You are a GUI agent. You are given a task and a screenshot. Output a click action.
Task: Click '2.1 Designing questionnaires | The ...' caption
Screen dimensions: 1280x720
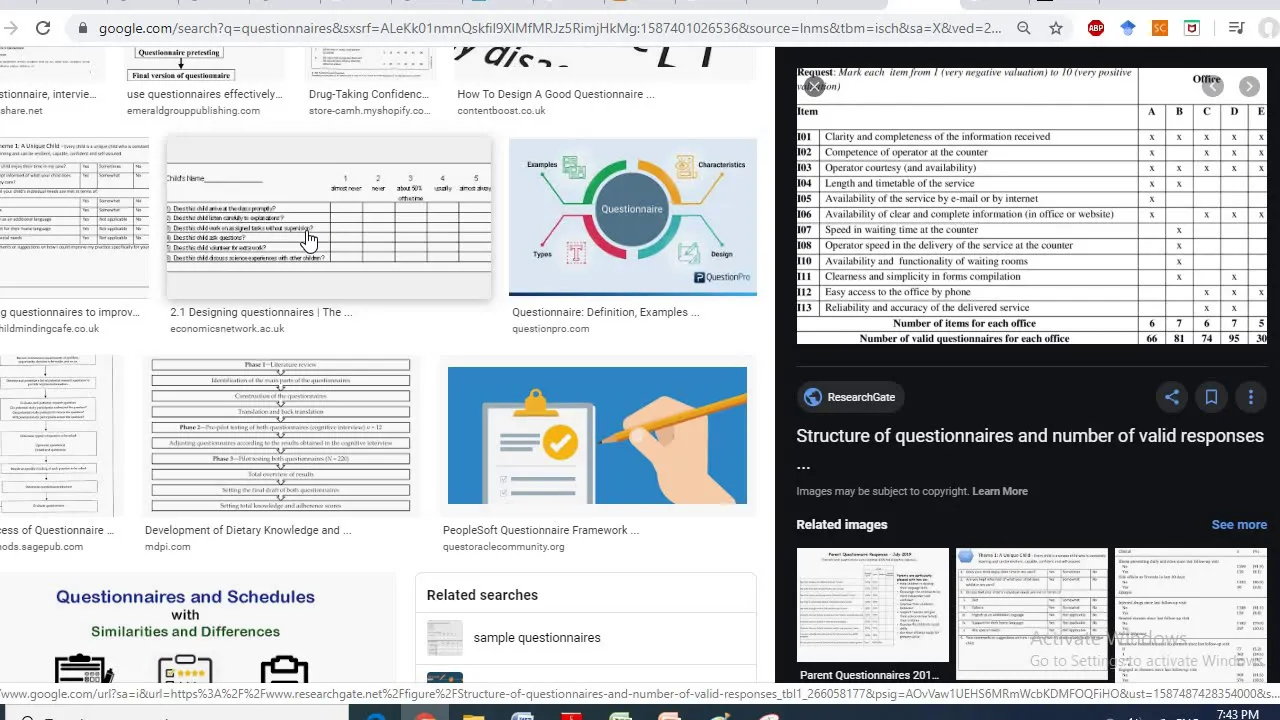261,312
